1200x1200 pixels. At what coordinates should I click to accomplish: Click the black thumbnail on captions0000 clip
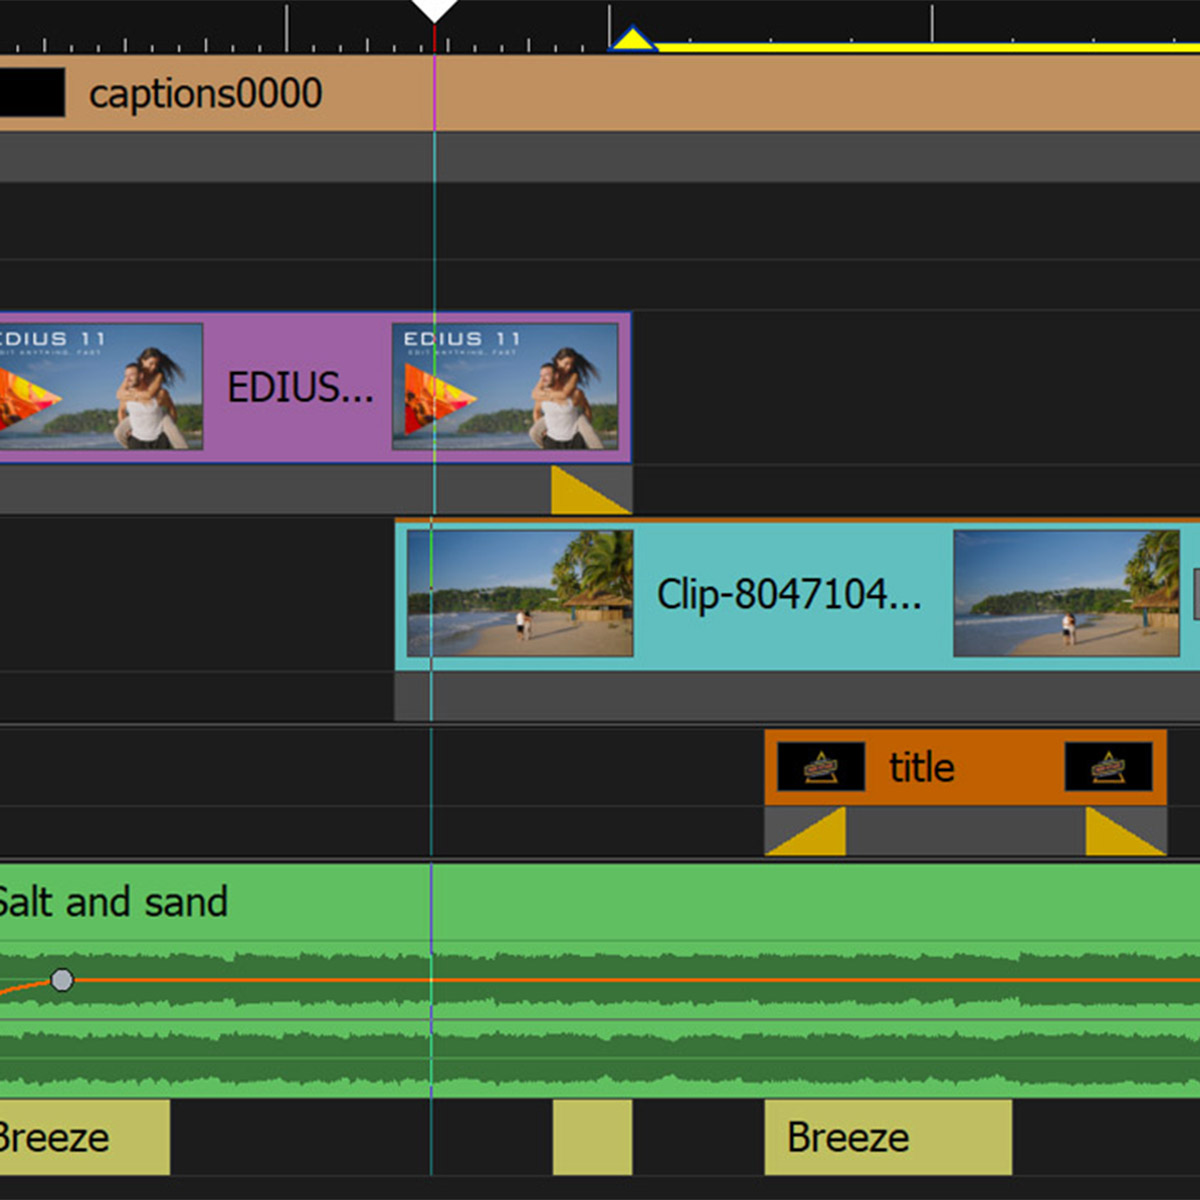[32, 93]
